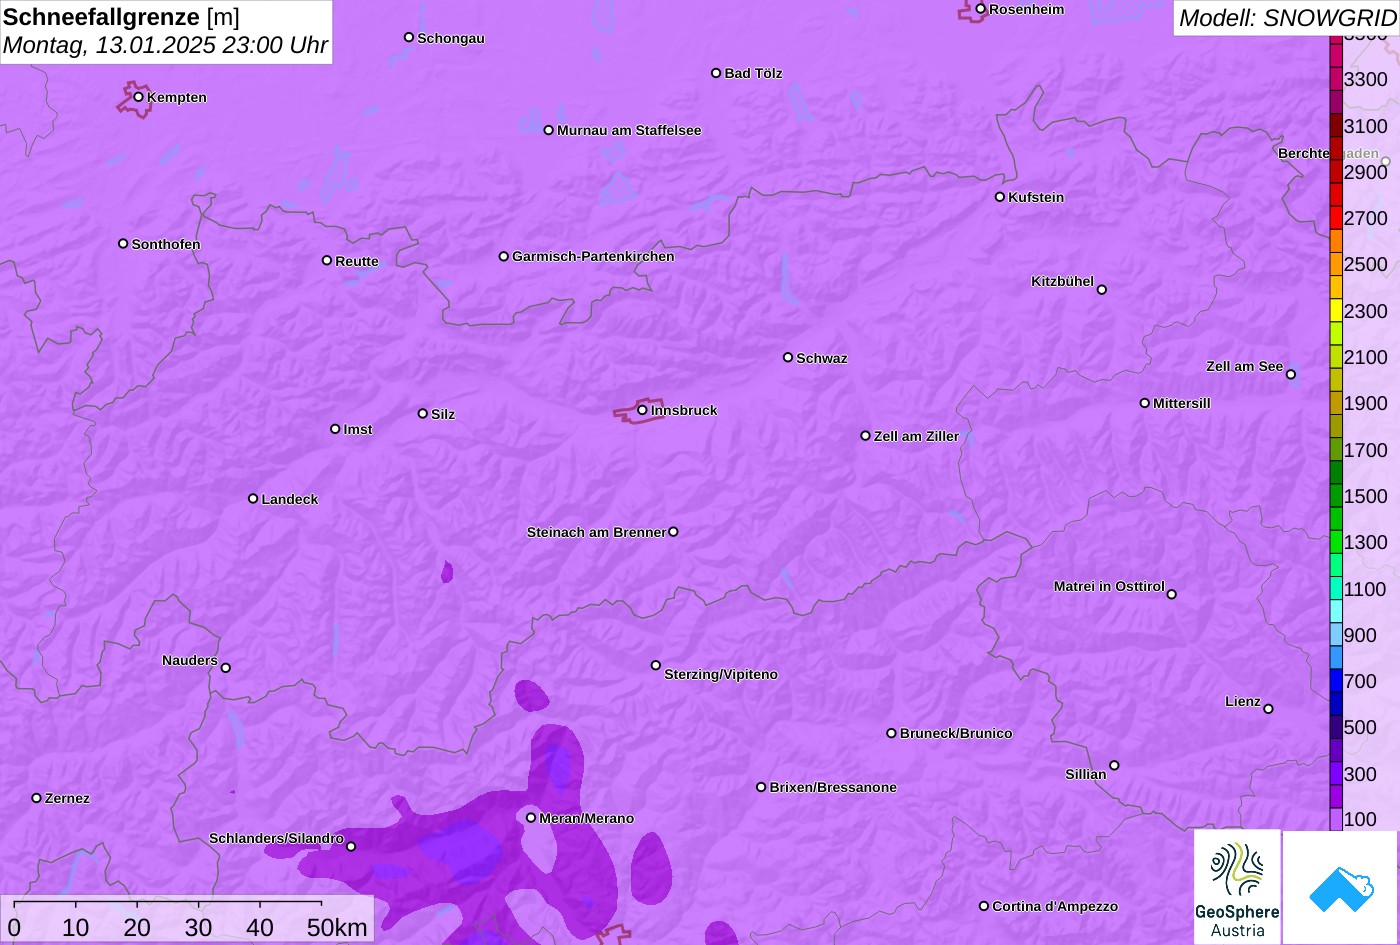1400x945 pixels.
Task: Click the date Montag, 13.01.2025 23:00 Uhr
Action: 165,46
